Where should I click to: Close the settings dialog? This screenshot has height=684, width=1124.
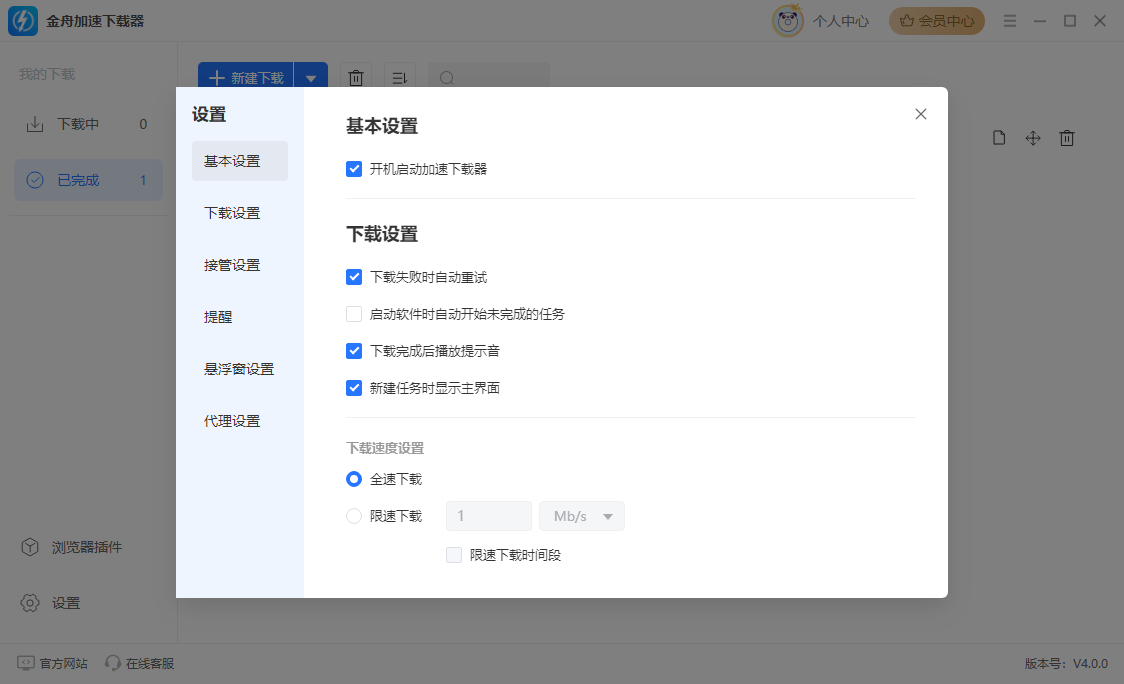click(x=921, y=114)
